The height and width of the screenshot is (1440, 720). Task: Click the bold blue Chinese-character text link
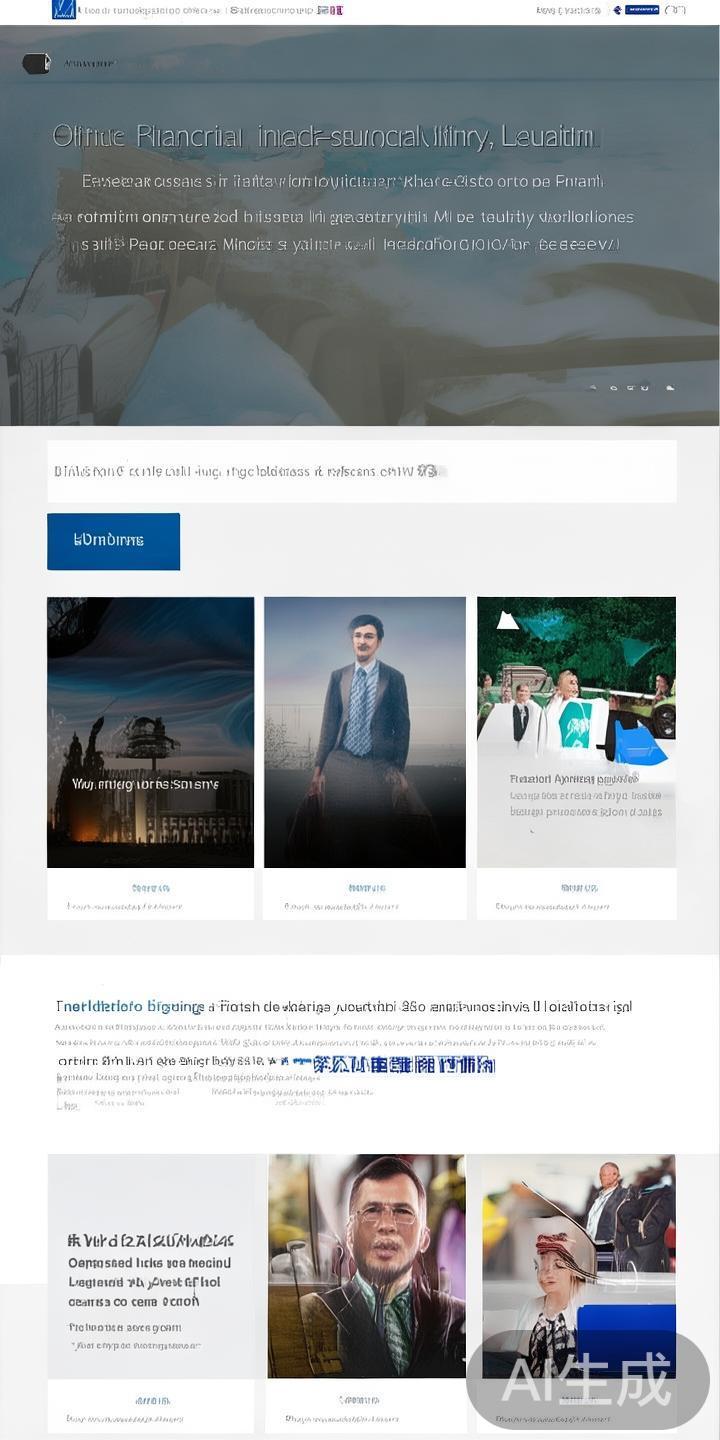pyautogui.click(x=390, y=1064)
